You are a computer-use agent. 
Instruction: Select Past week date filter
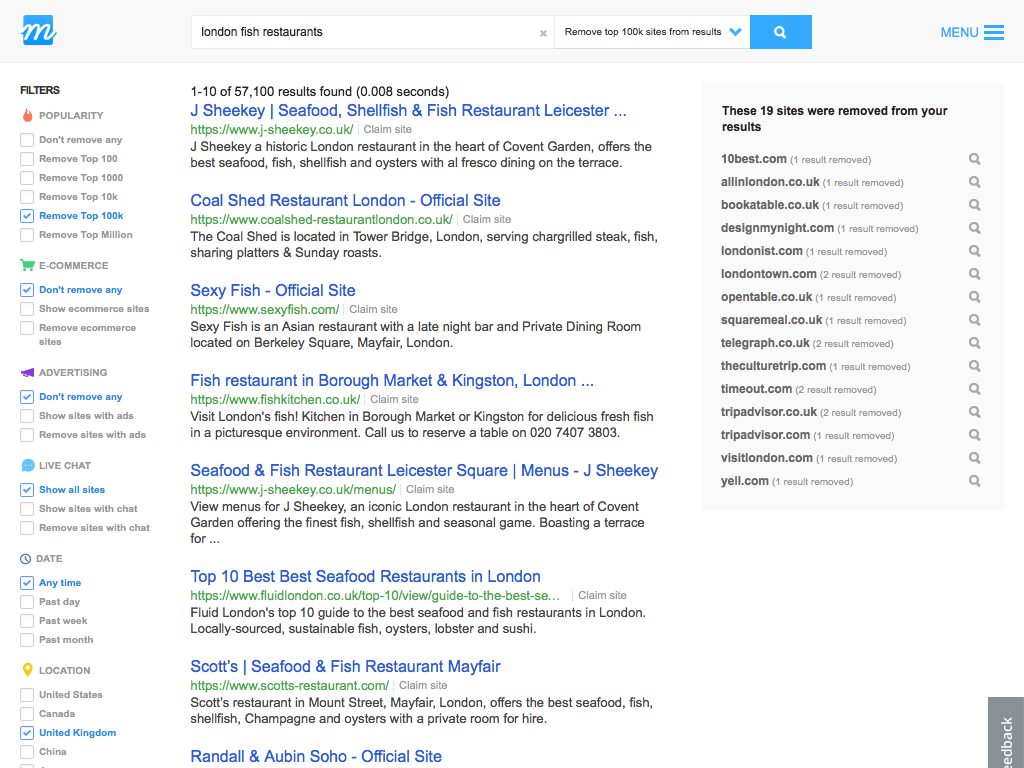pyautogui.click(x=27, y=621)
